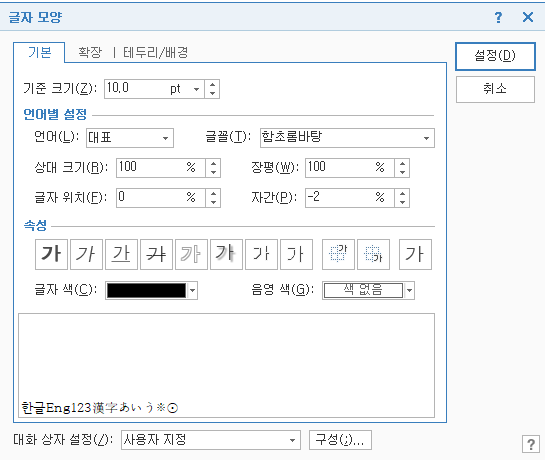Toggle the superscript attribute button
This screenshot has height=460, width=545.
[339, 254]
